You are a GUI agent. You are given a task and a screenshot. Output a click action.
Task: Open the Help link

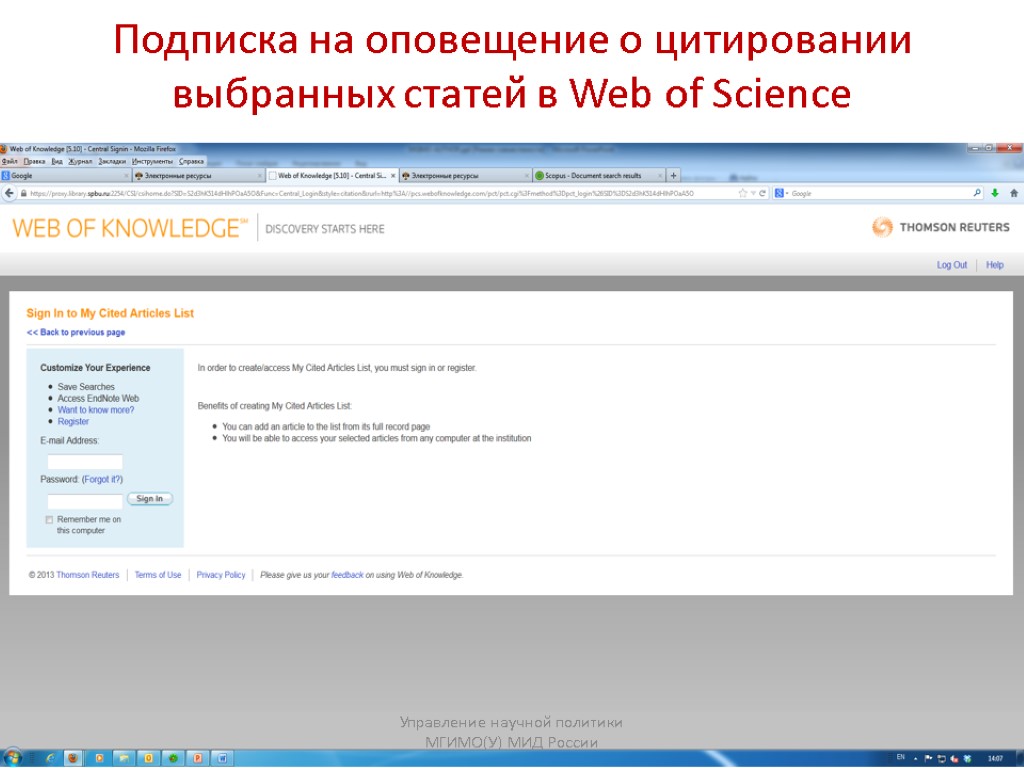click(x=995, y=265)
